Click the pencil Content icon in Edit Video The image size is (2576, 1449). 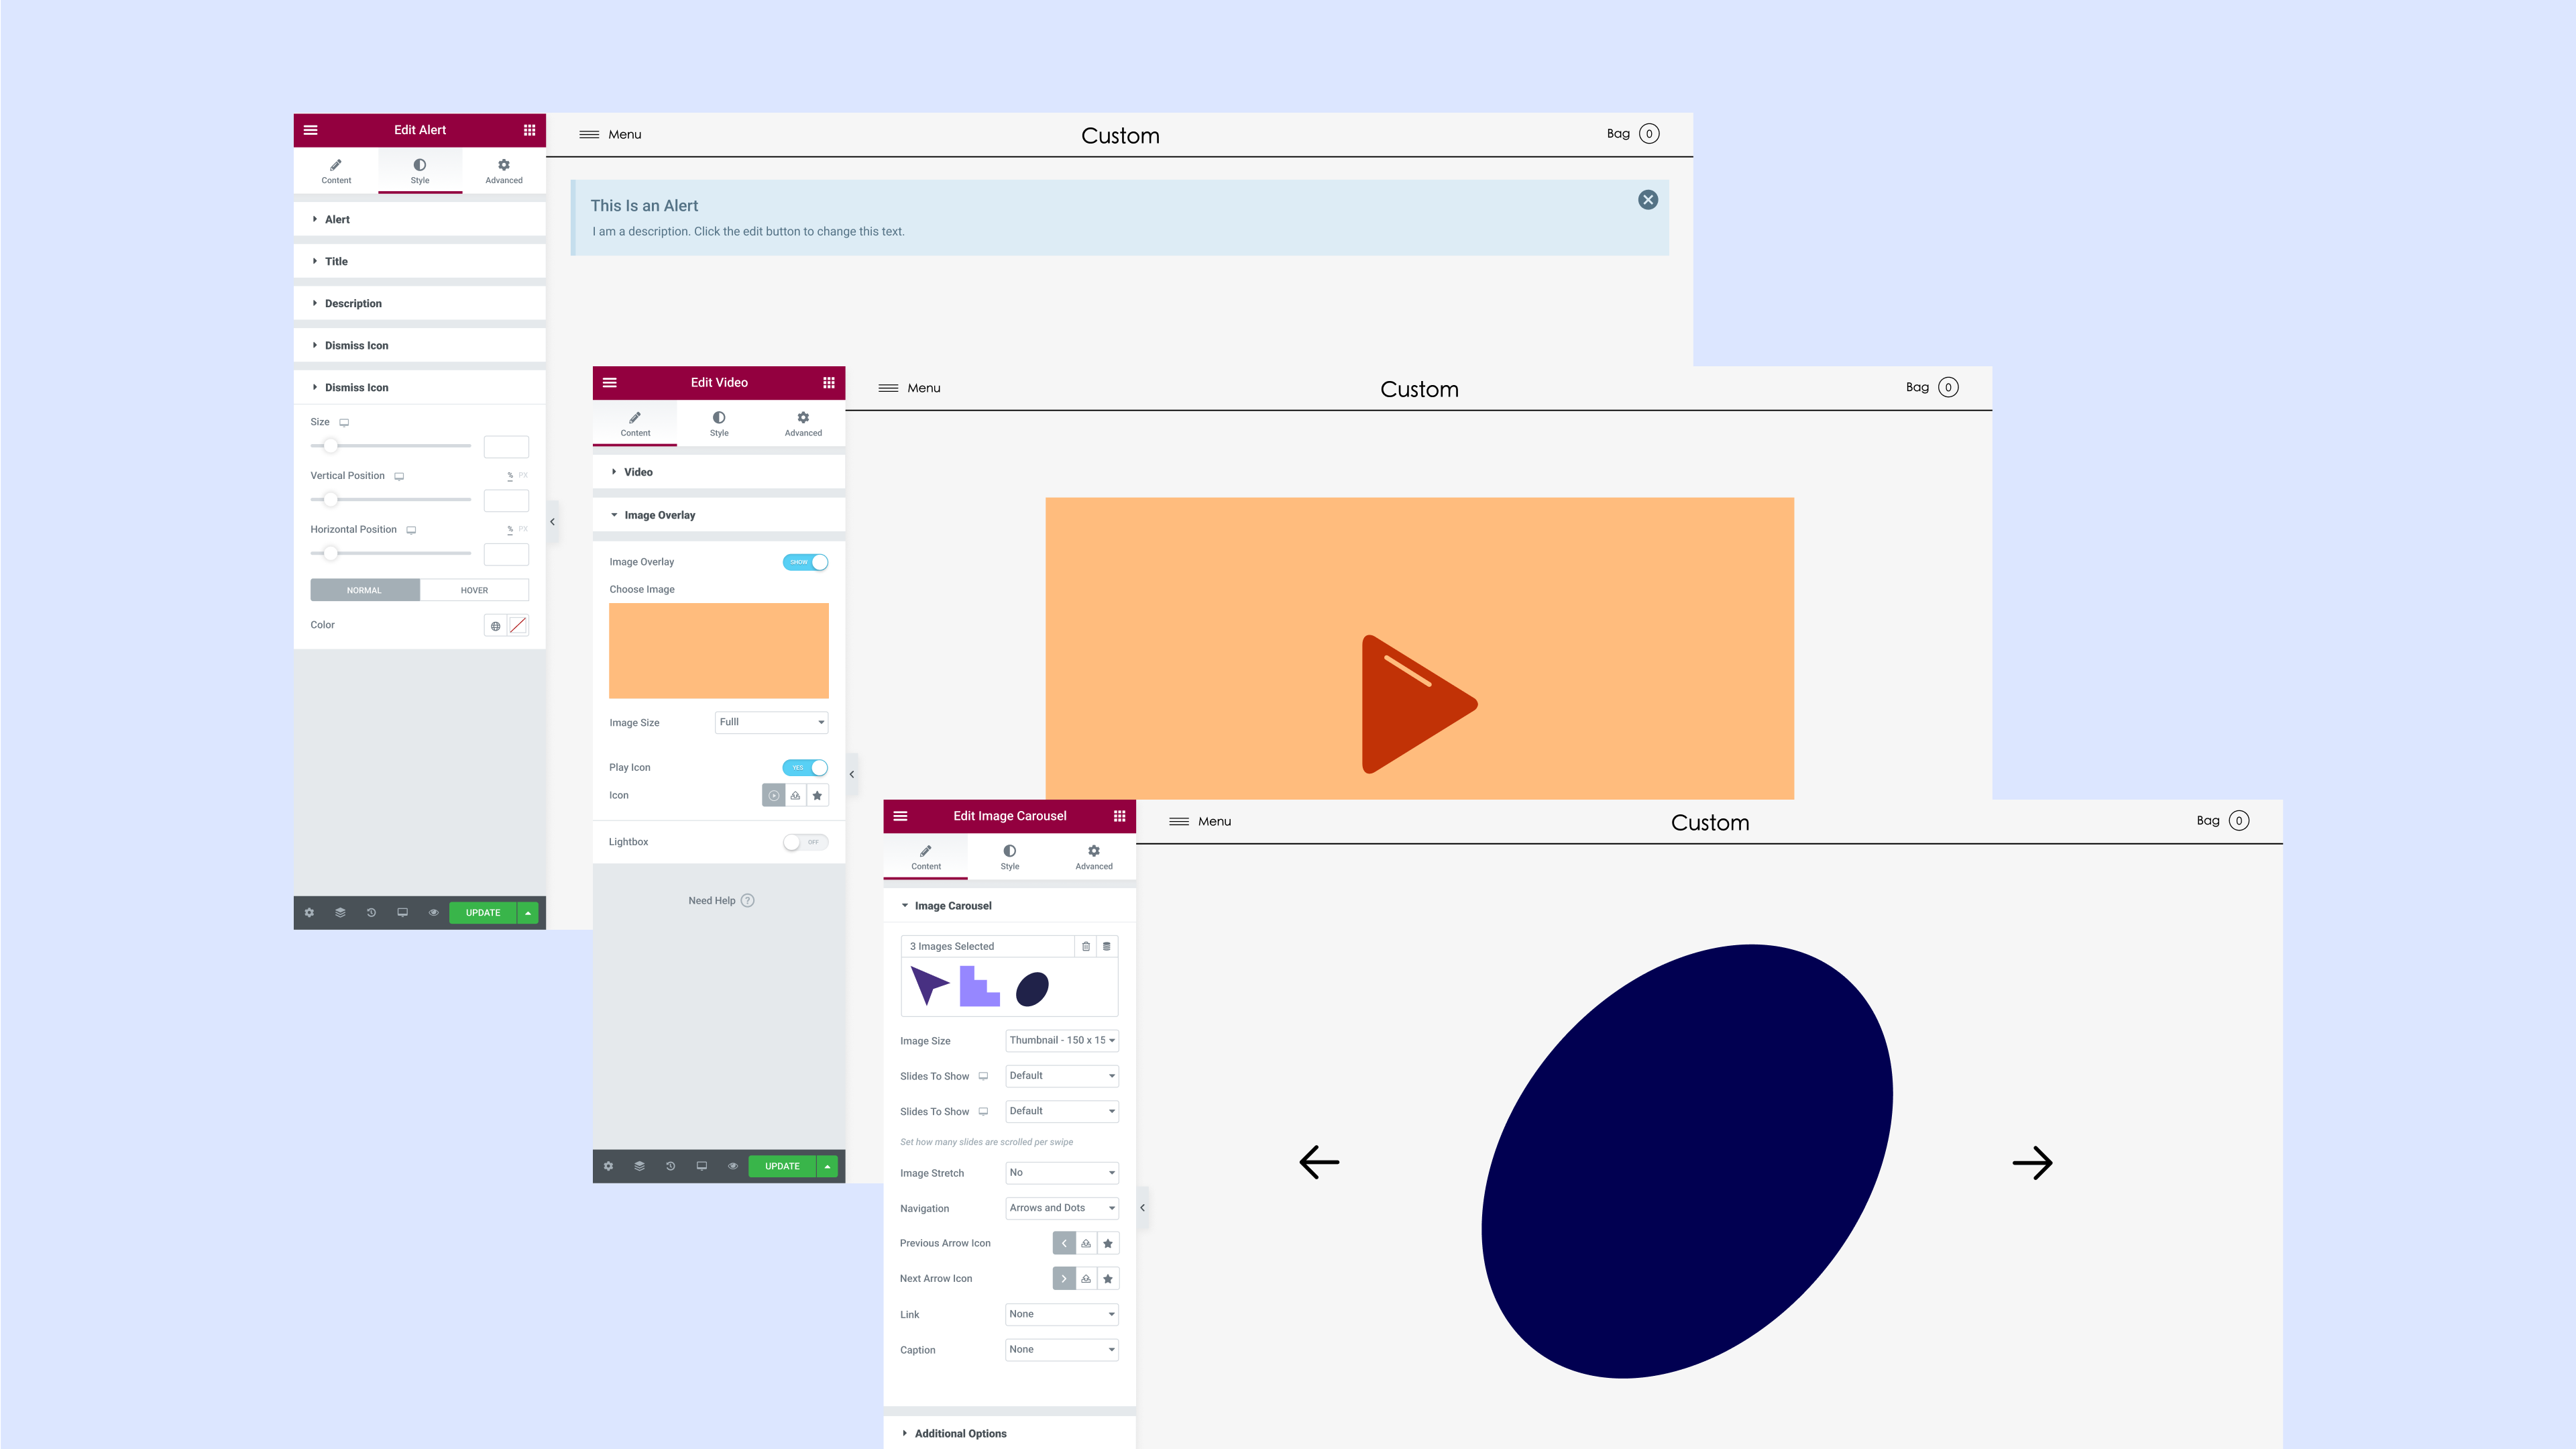point(635,419)
